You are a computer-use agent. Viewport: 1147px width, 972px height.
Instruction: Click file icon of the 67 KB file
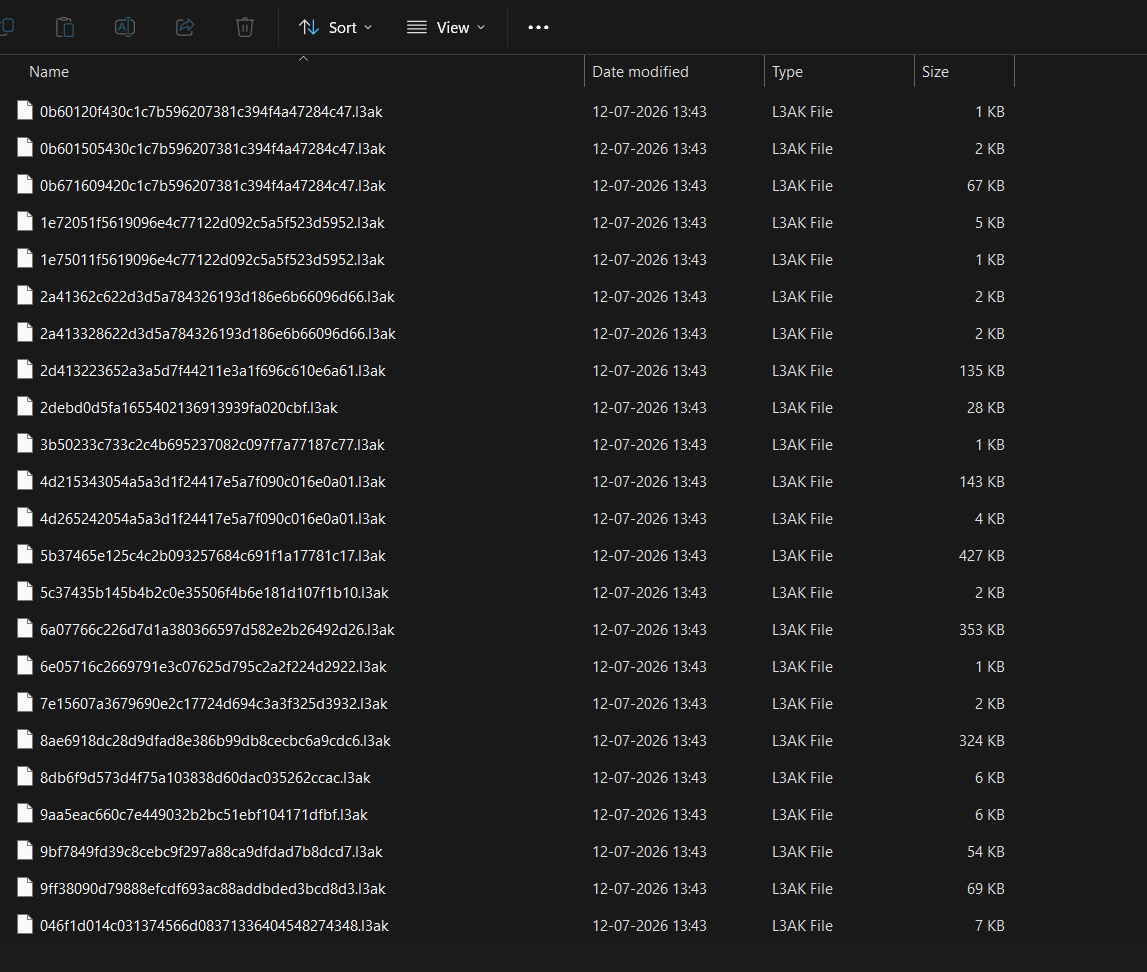[25, 184]
